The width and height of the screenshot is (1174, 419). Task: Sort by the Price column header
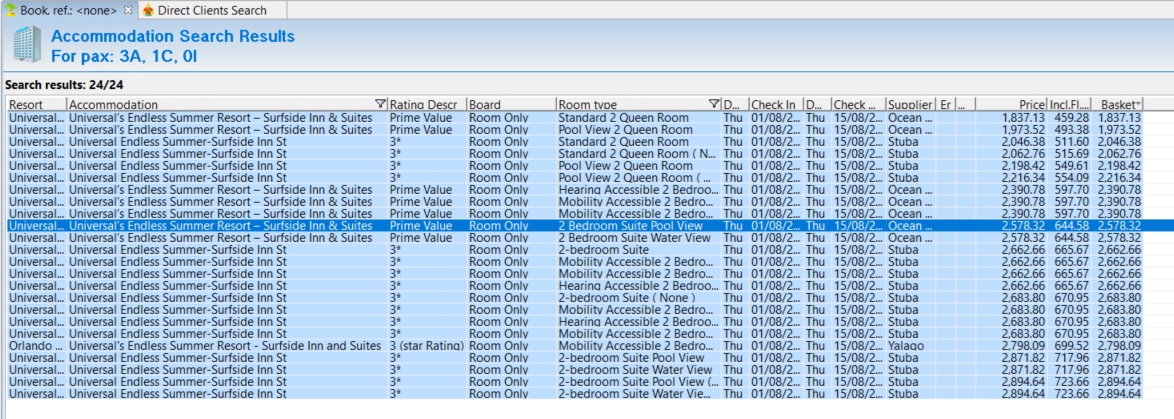(x=1012, y=105)
